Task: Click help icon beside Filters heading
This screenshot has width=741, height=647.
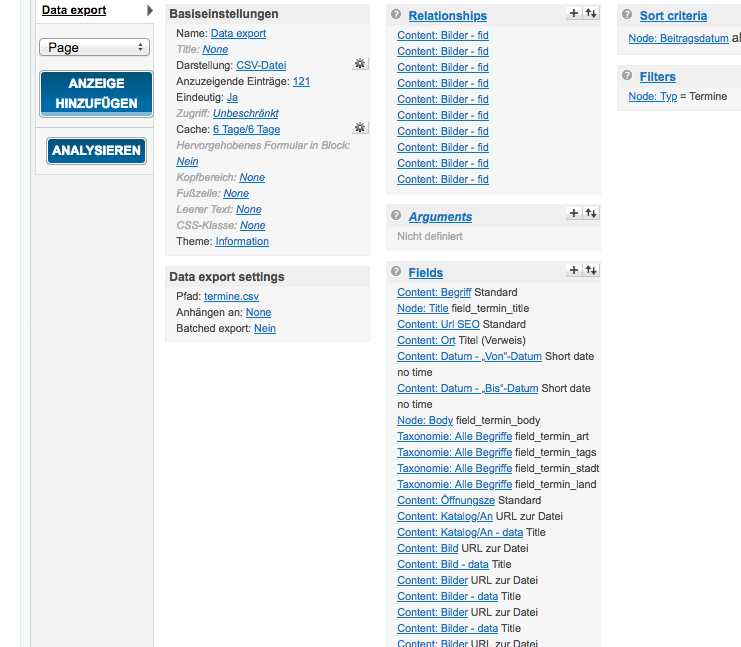Action: (x=627, y=76)
